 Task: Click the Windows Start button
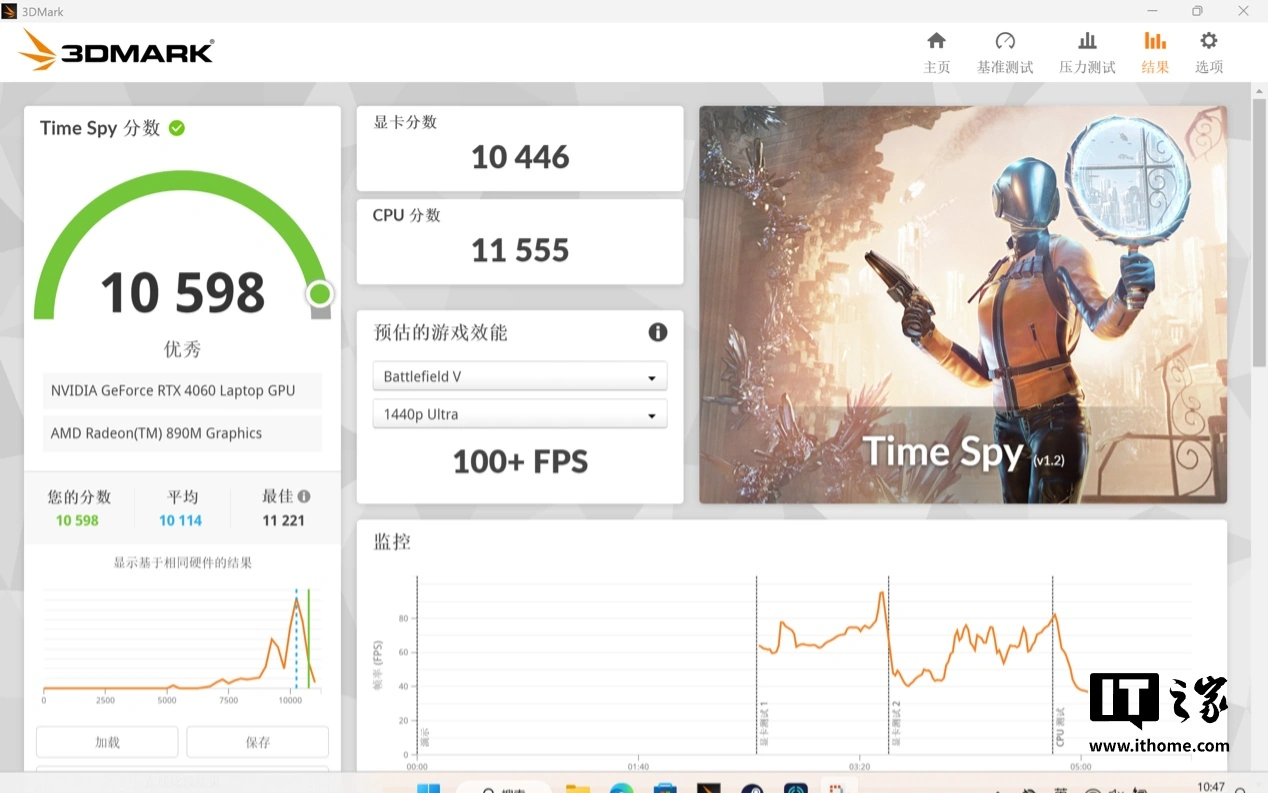point(428,788)
